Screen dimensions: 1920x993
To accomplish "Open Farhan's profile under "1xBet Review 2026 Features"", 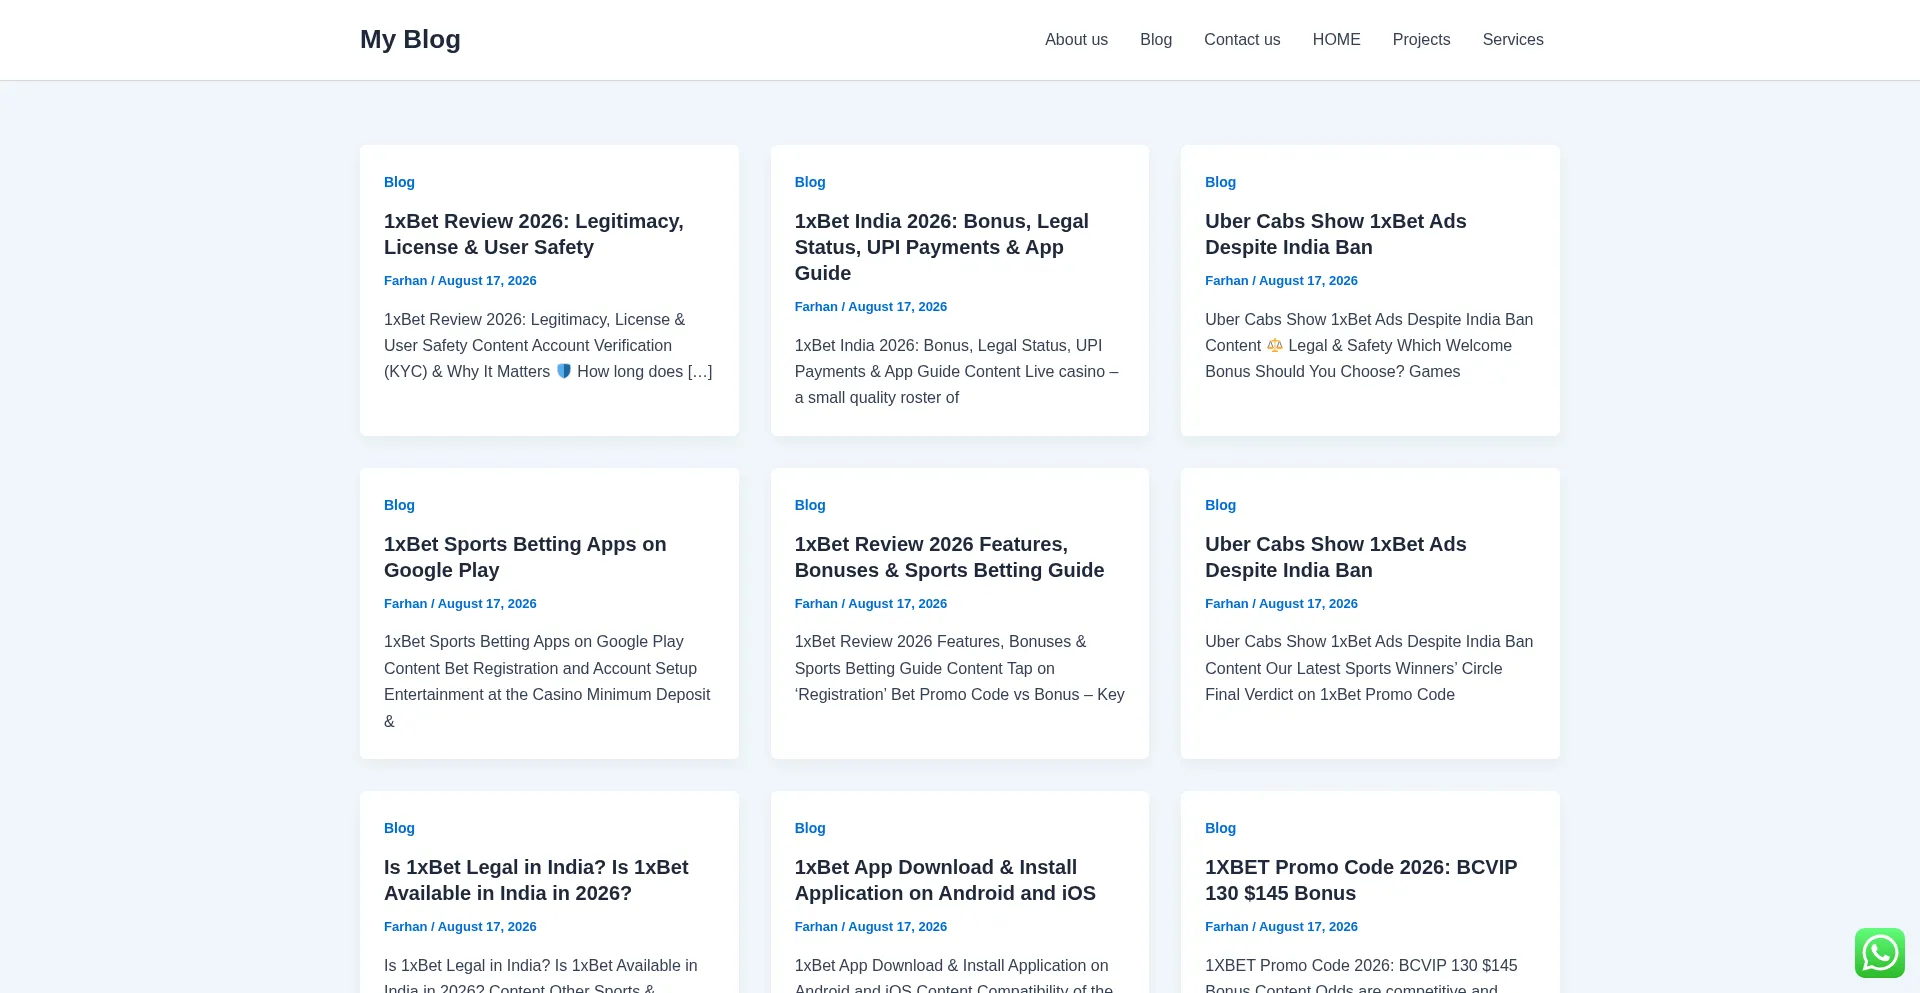I will point(816,604).
